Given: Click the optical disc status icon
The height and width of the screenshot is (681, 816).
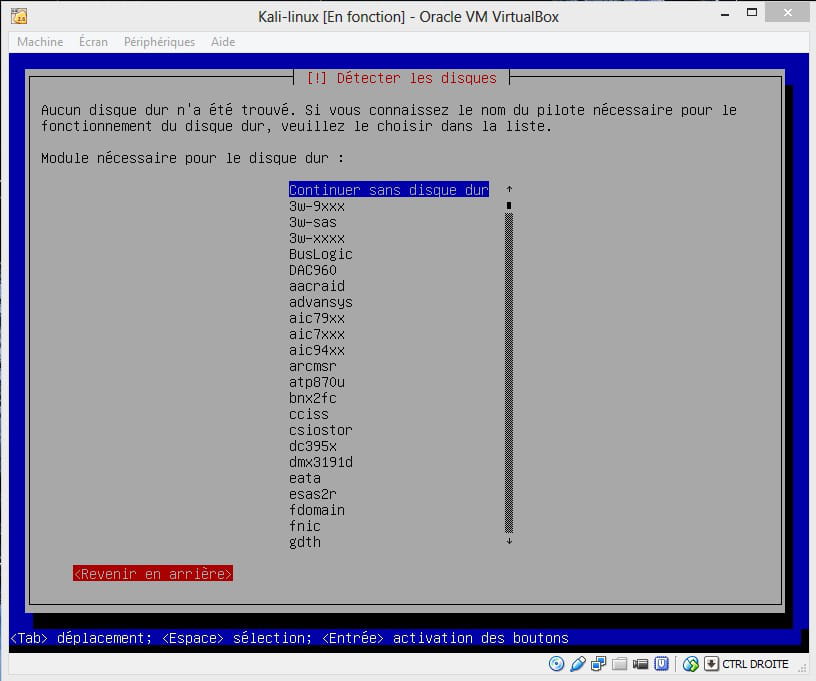Looking at the screenshot, I should tap(557, 664).
